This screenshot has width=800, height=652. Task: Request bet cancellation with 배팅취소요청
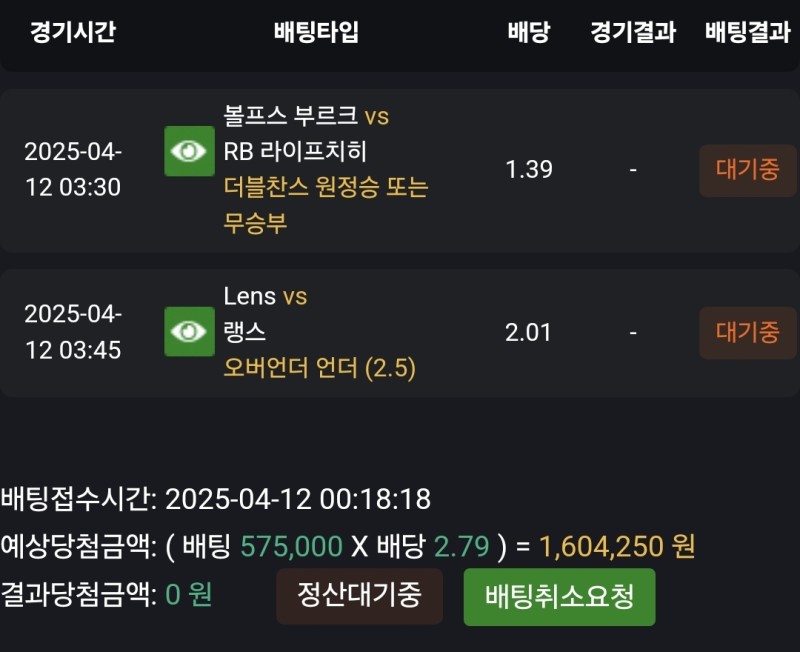point(559,597)
